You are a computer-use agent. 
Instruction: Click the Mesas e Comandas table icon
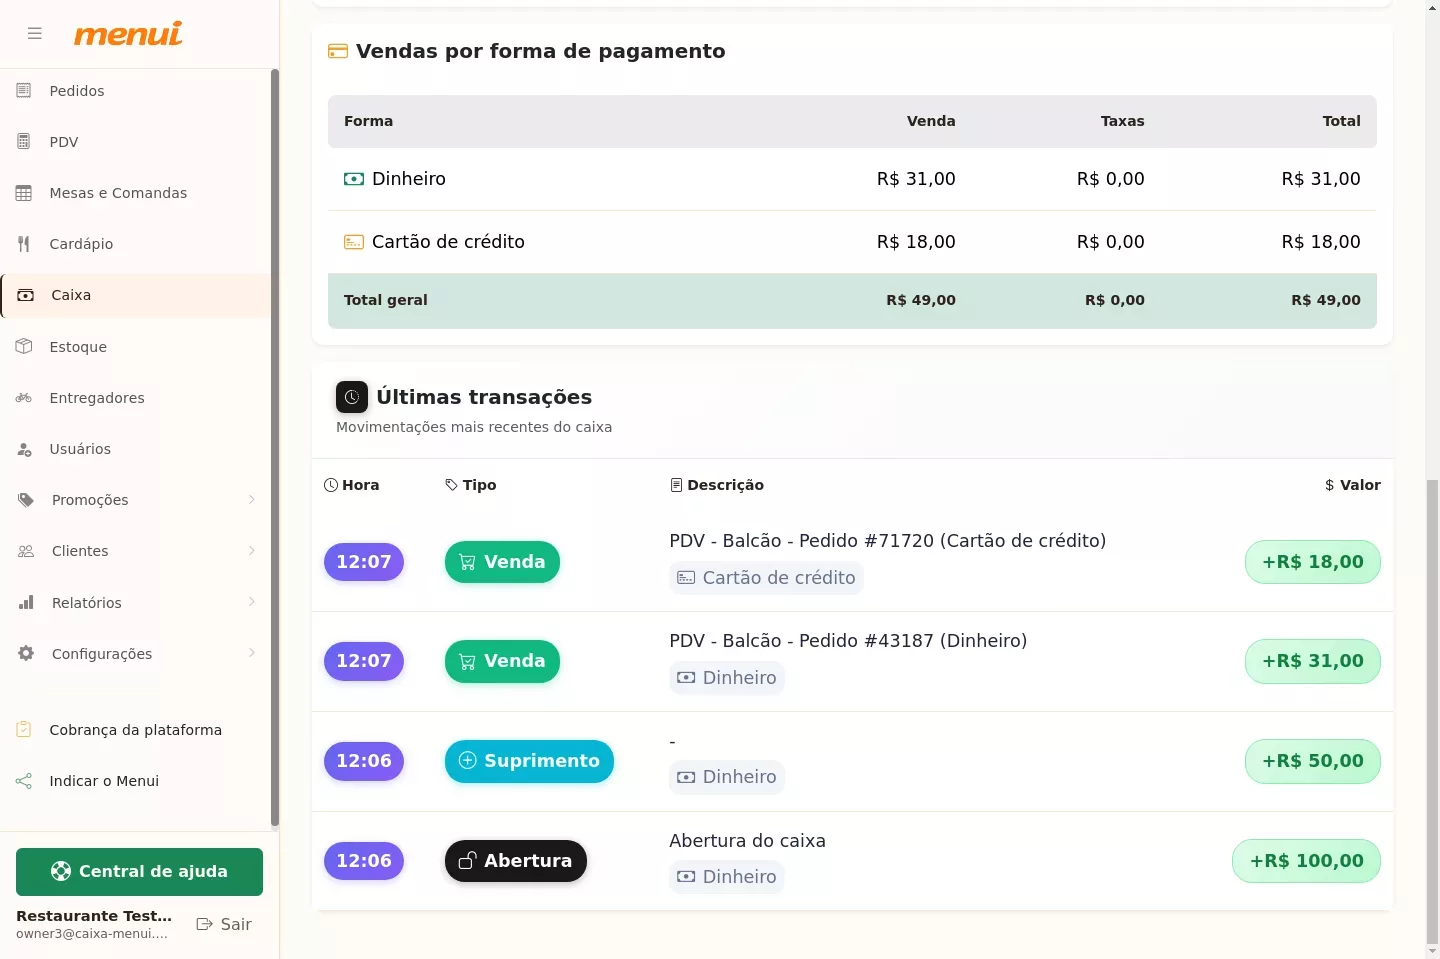24,193
